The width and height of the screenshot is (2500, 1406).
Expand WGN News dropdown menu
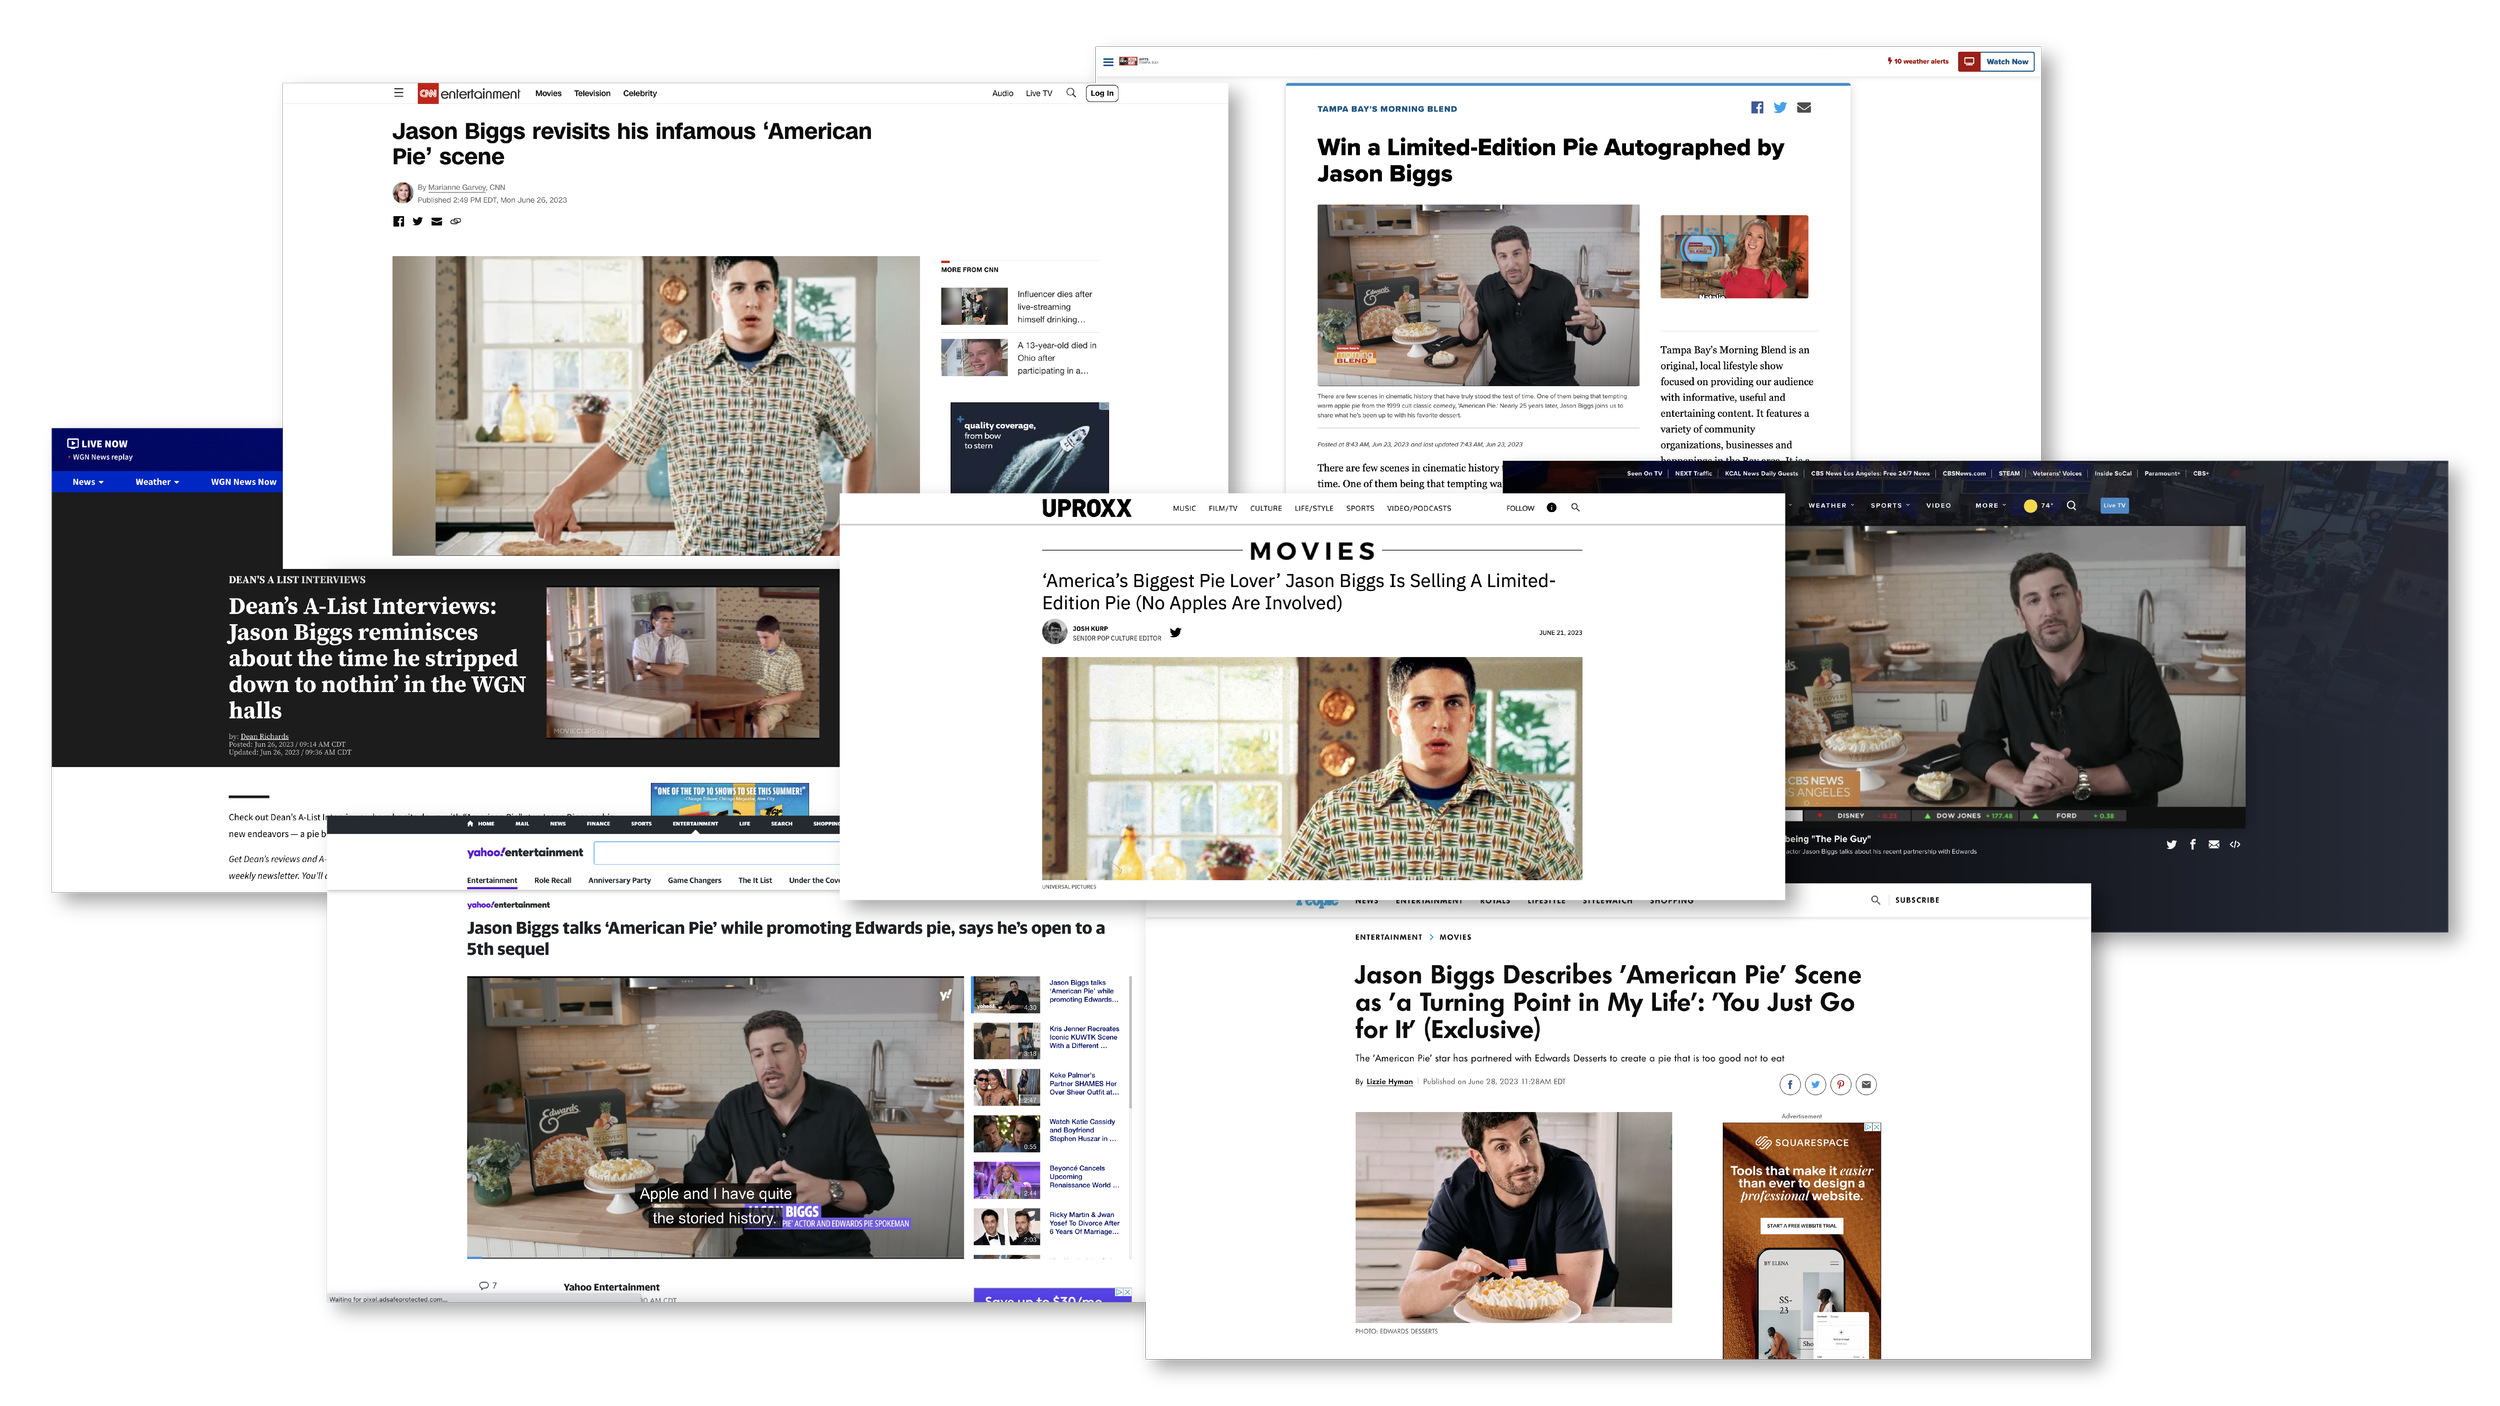88,482
